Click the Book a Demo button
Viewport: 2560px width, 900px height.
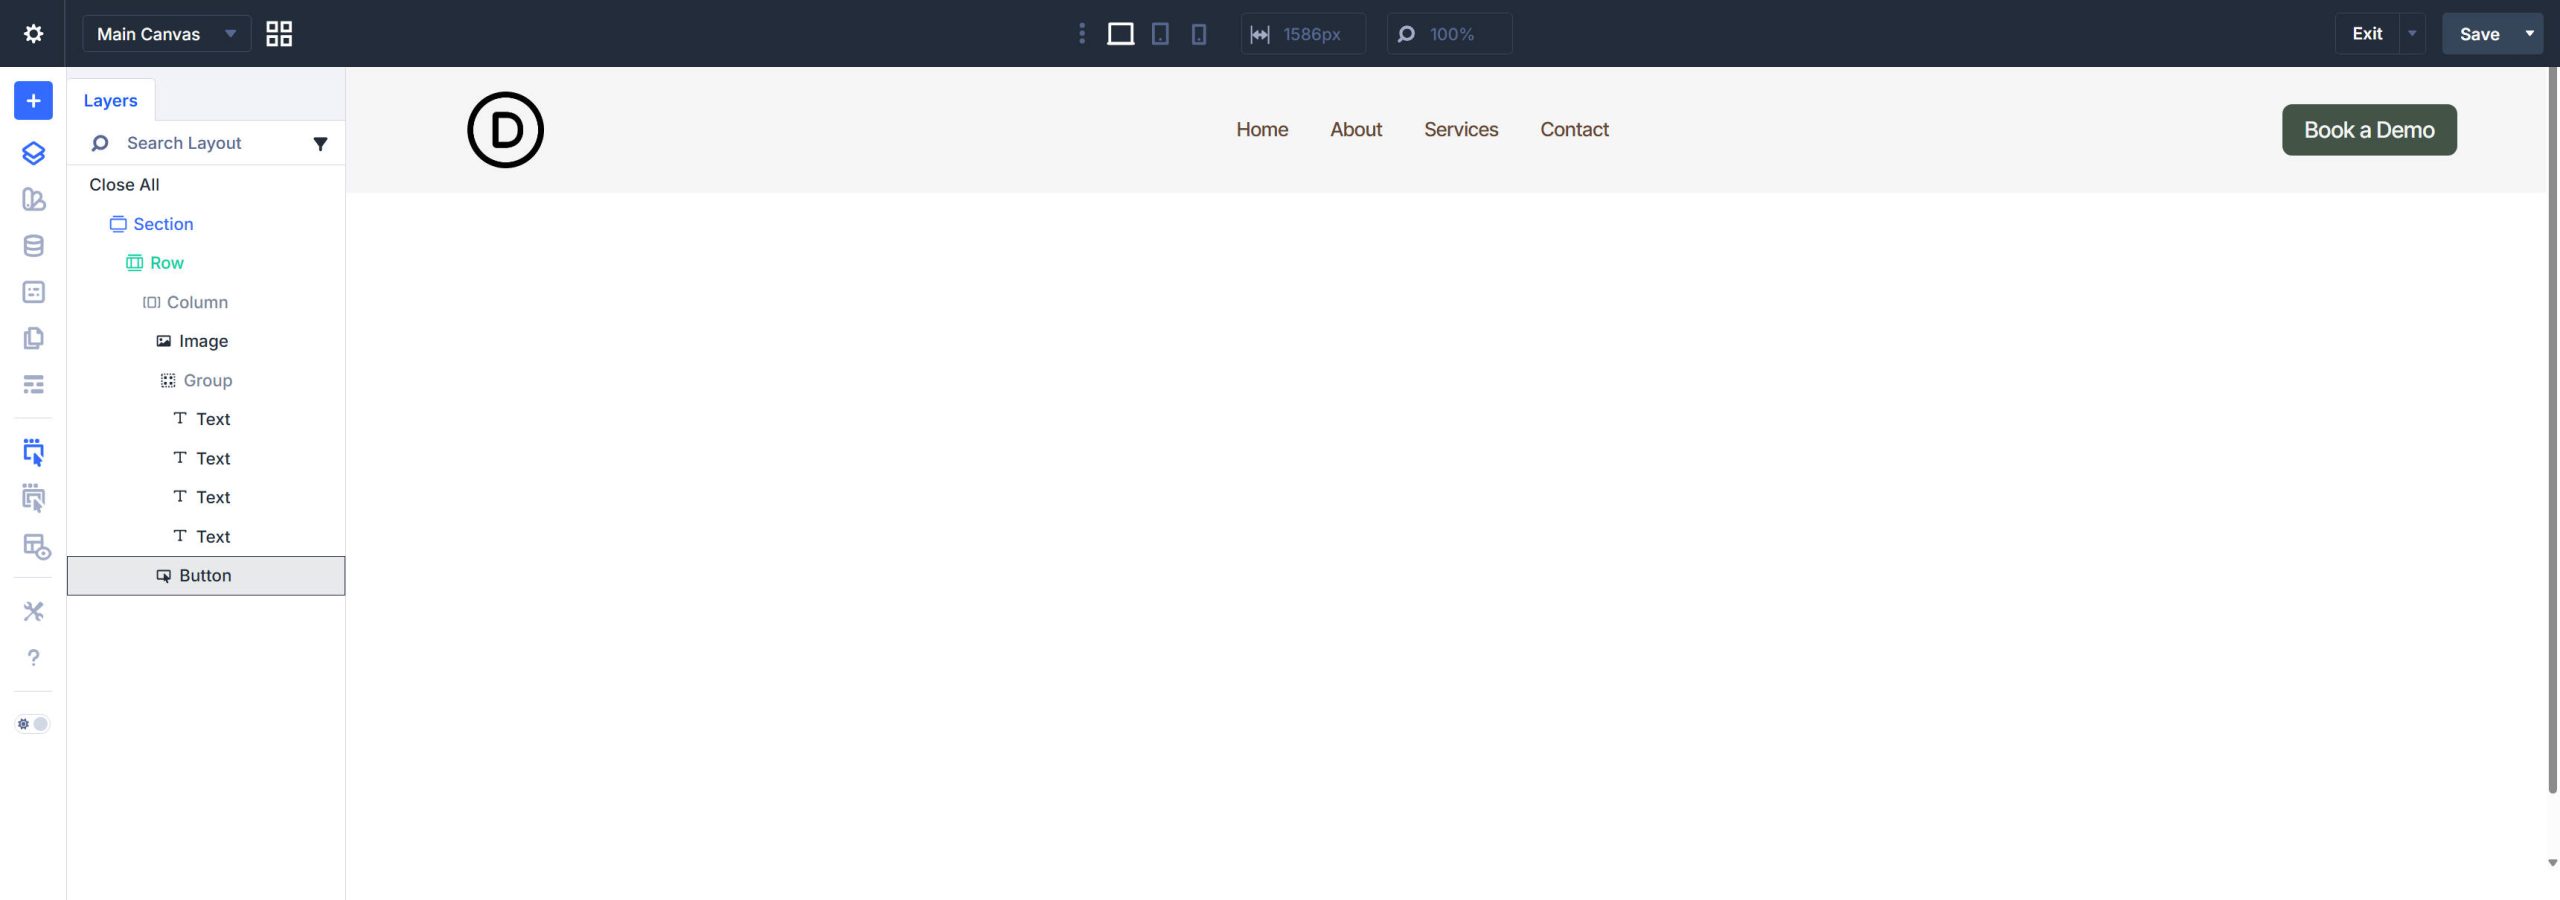coord(2368,129)
